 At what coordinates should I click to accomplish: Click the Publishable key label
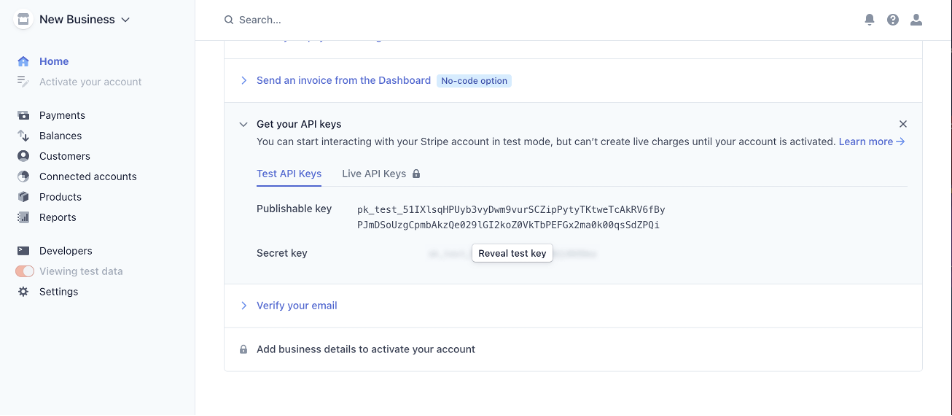pyautogui.click(x=294, y=208)
